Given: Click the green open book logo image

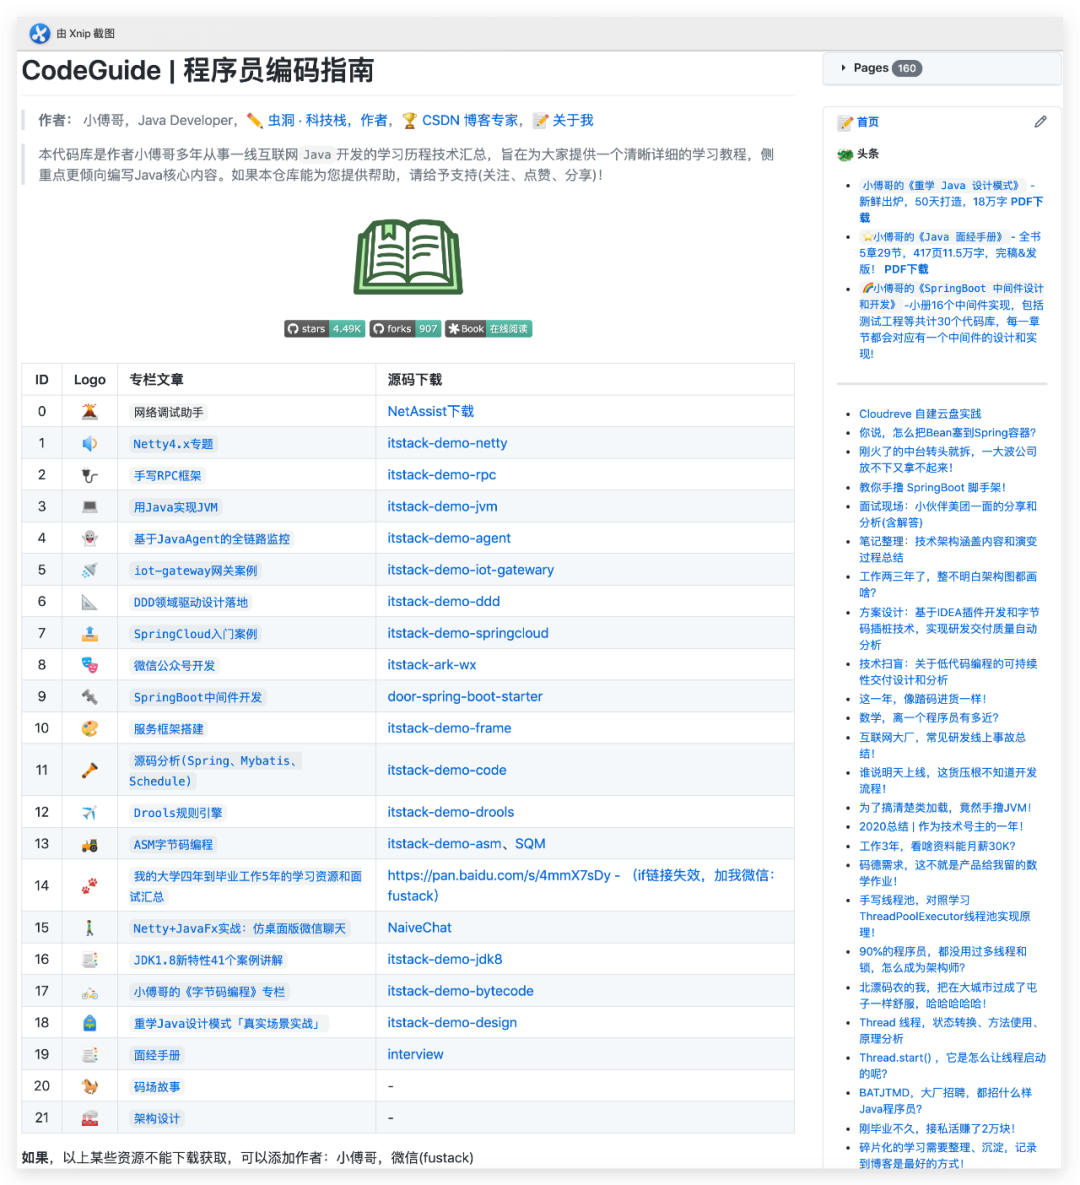Looking at the screenshot, I should (408, 257).
